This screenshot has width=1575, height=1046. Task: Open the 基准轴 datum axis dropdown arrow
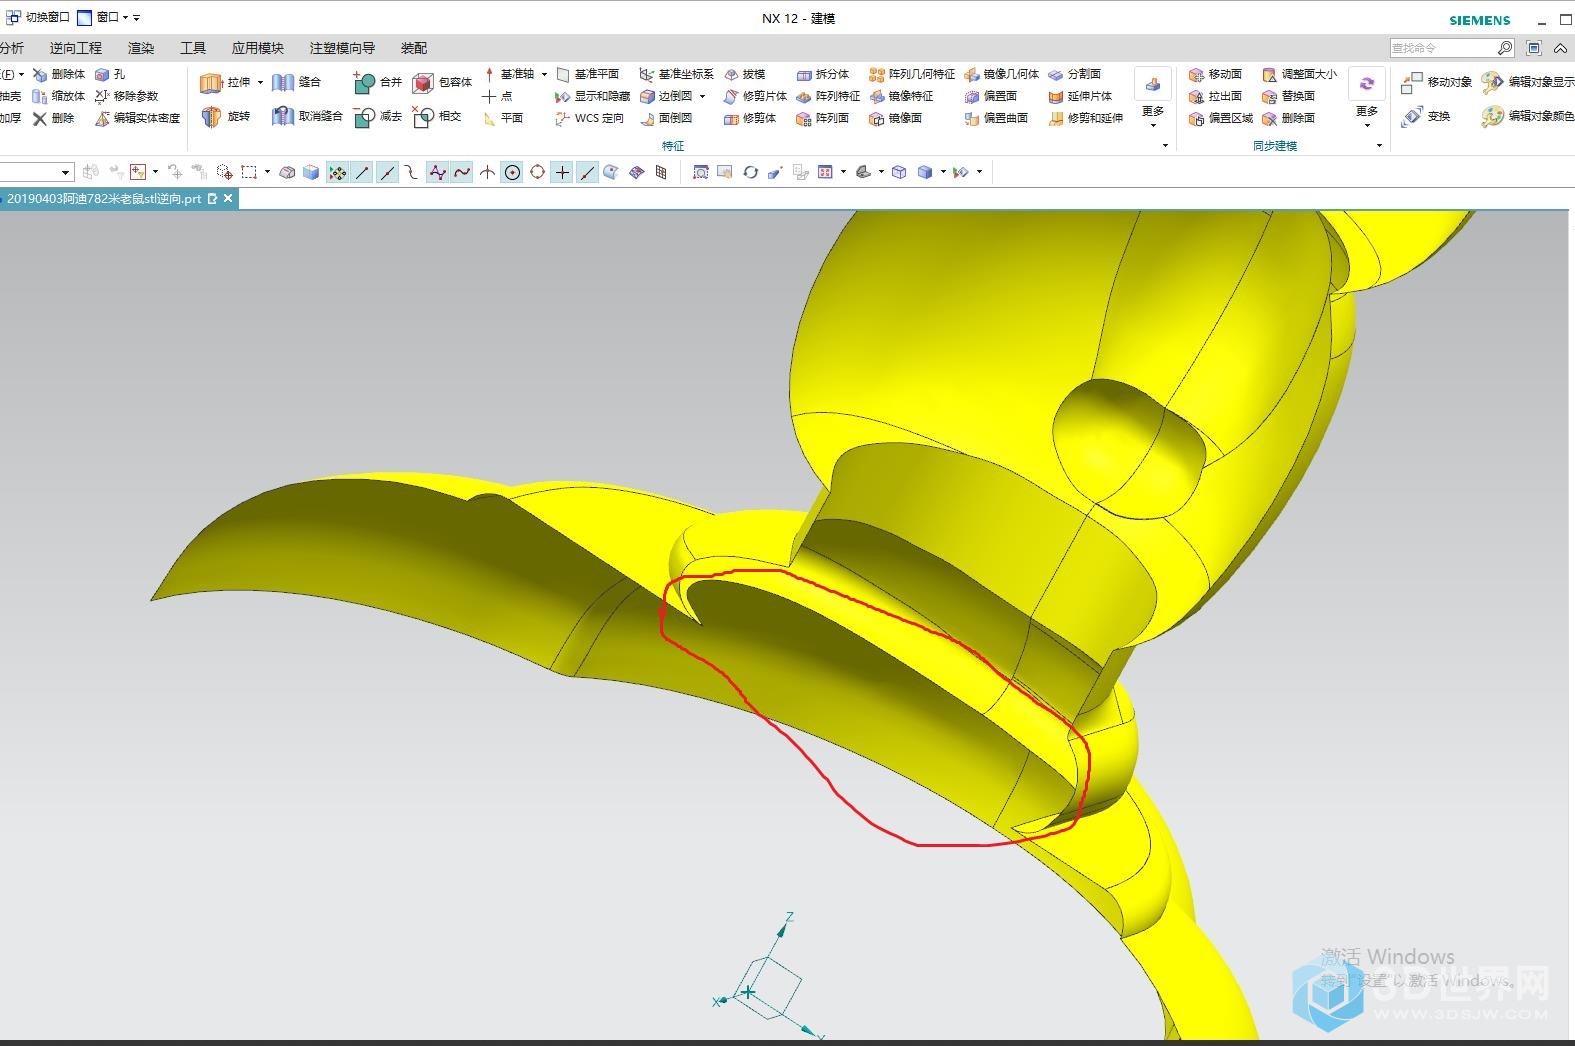(x=544, y=74)
